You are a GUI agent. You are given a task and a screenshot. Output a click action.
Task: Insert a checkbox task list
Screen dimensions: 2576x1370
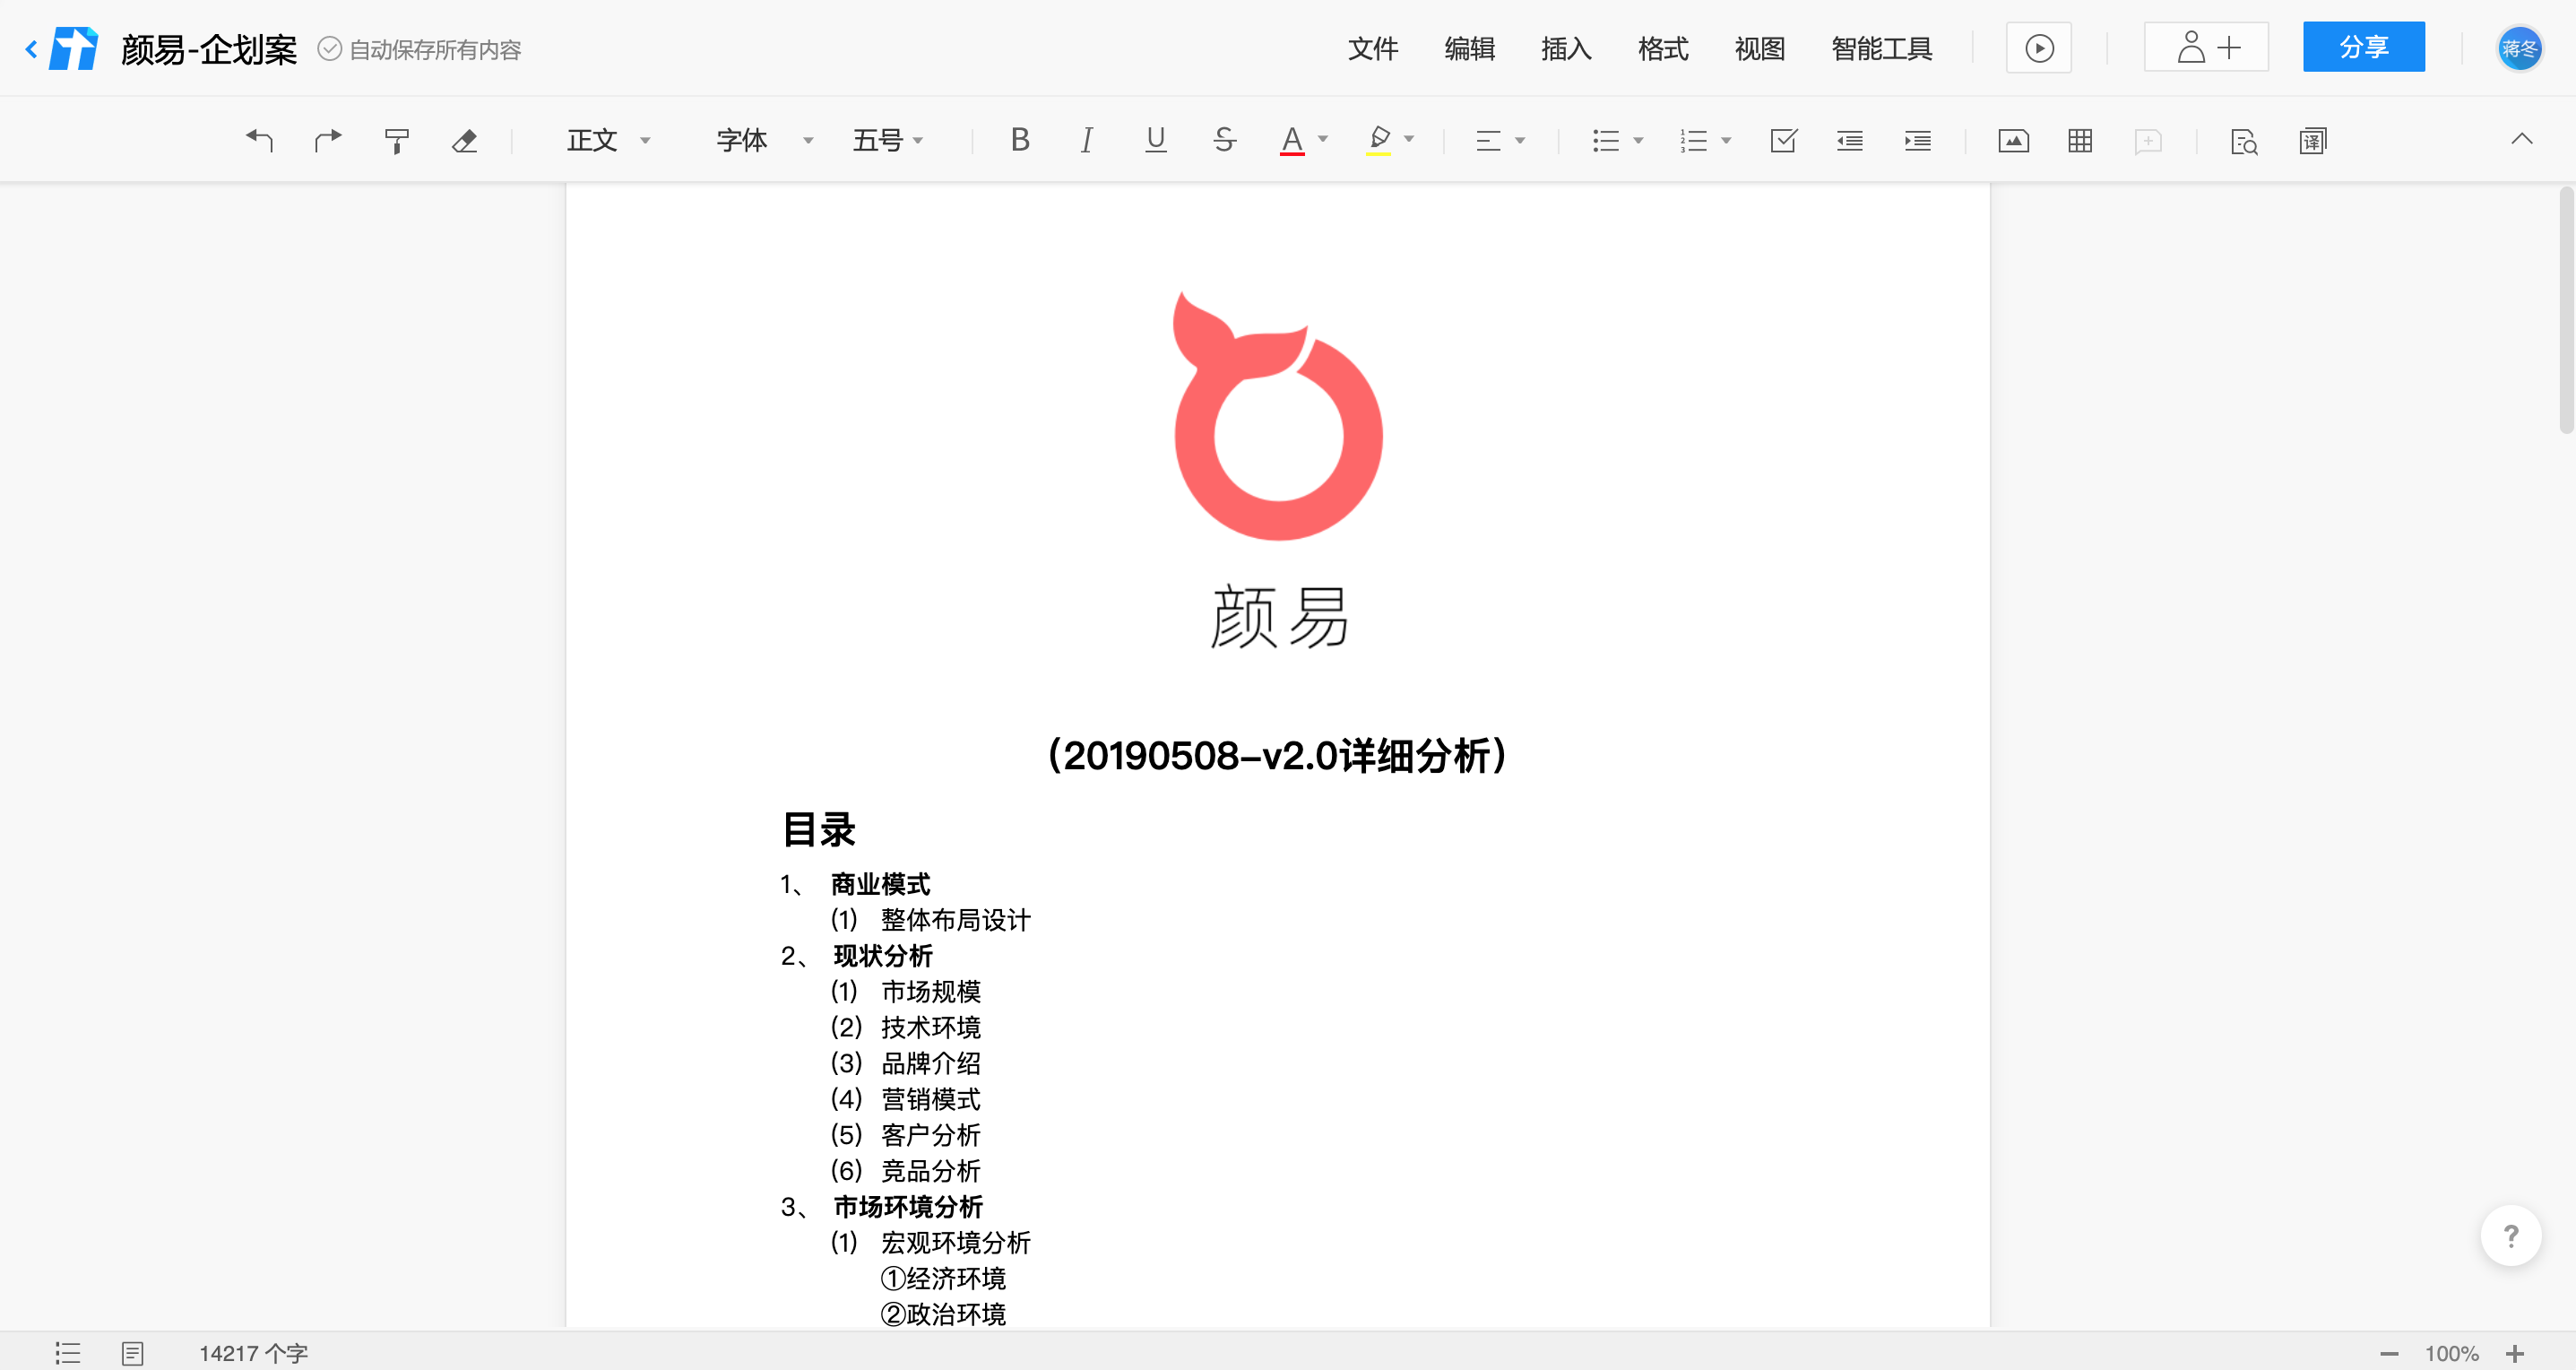click(1783, 140)
